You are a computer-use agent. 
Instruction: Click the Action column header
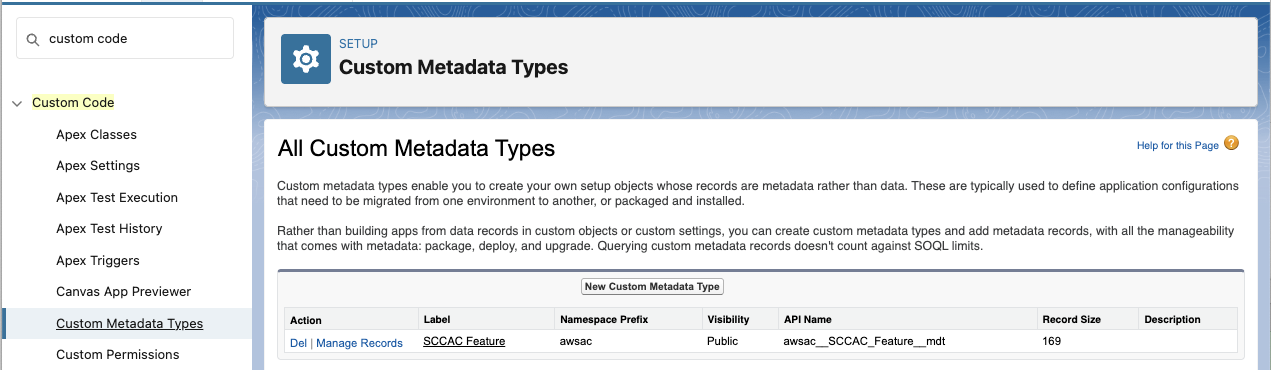tap(306, 320)
